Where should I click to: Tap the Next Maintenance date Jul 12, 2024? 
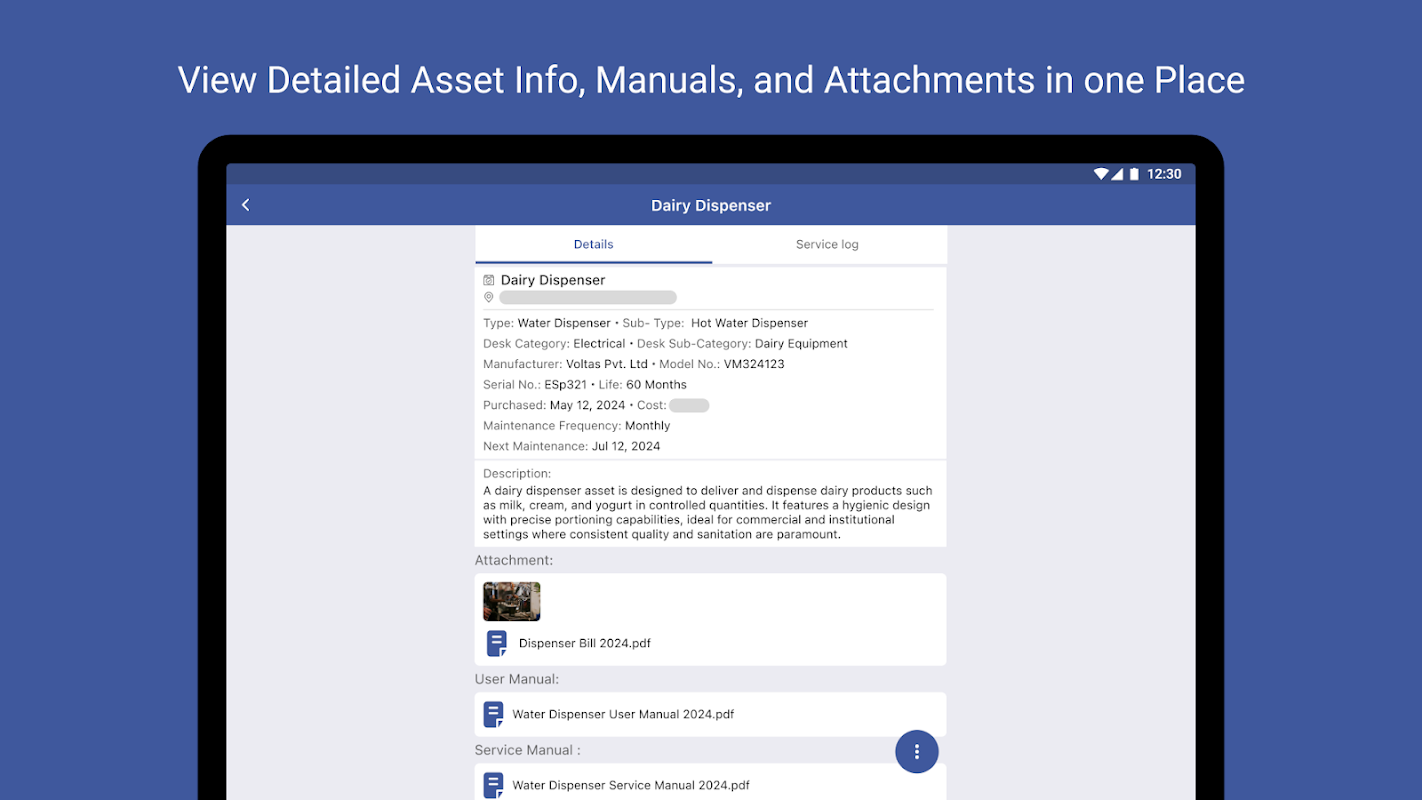[x=626, y=446]
